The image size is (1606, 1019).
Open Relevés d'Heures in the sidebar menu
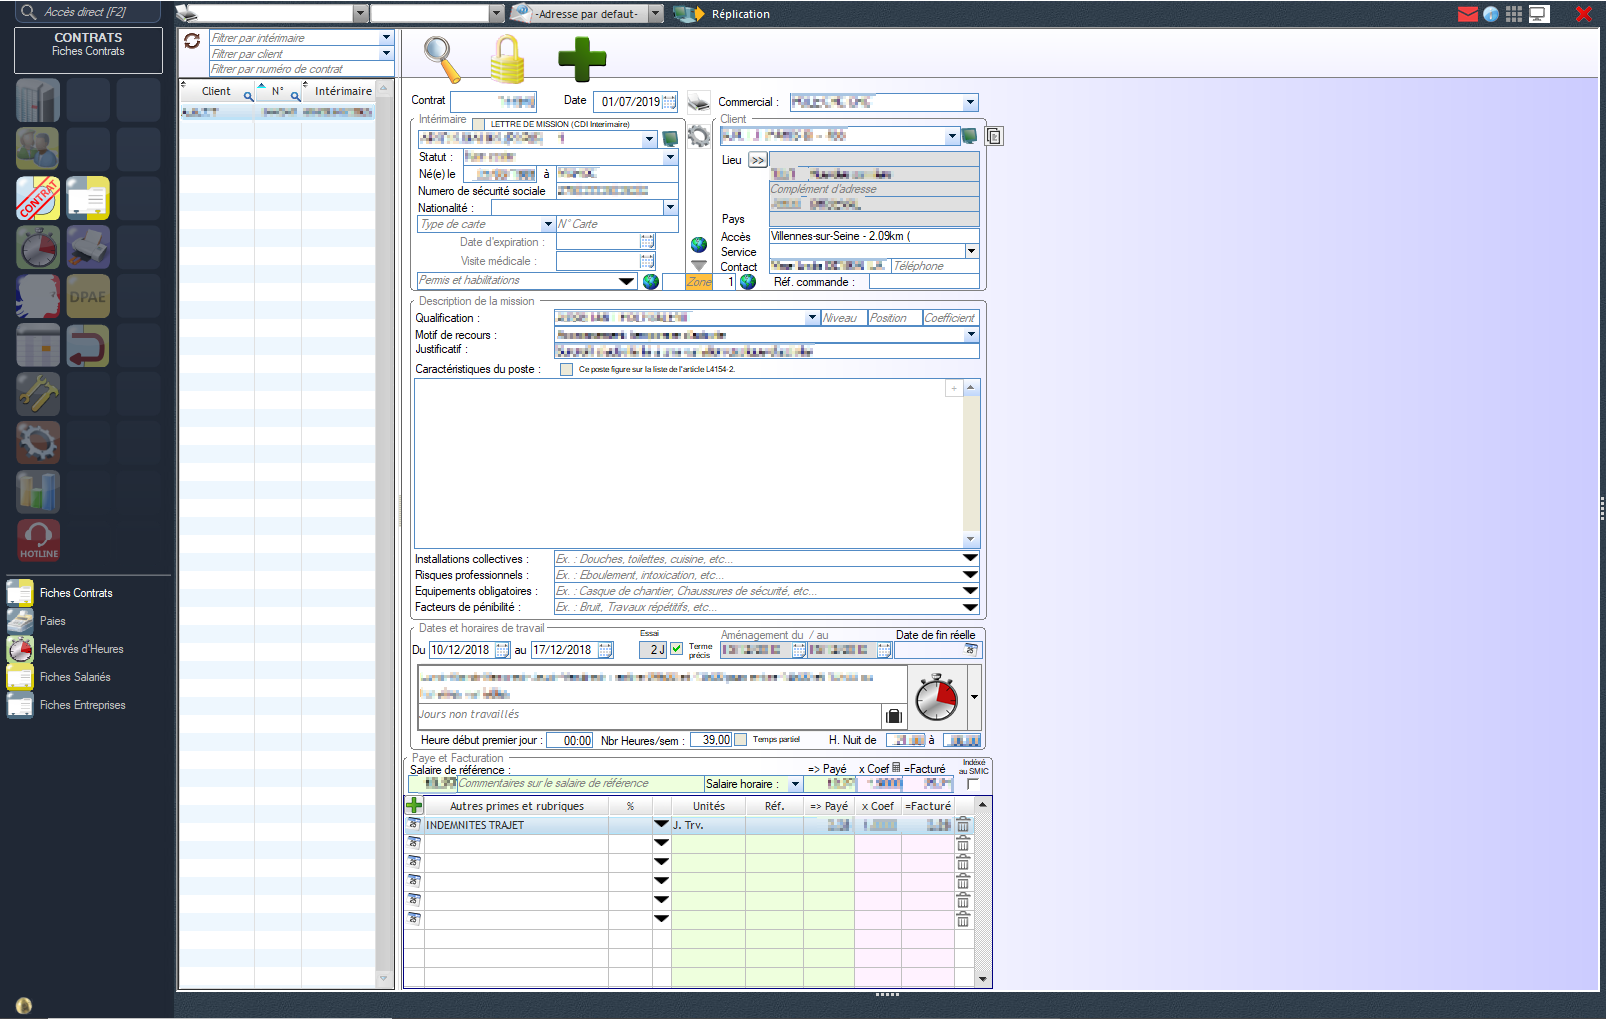[82, 649]
